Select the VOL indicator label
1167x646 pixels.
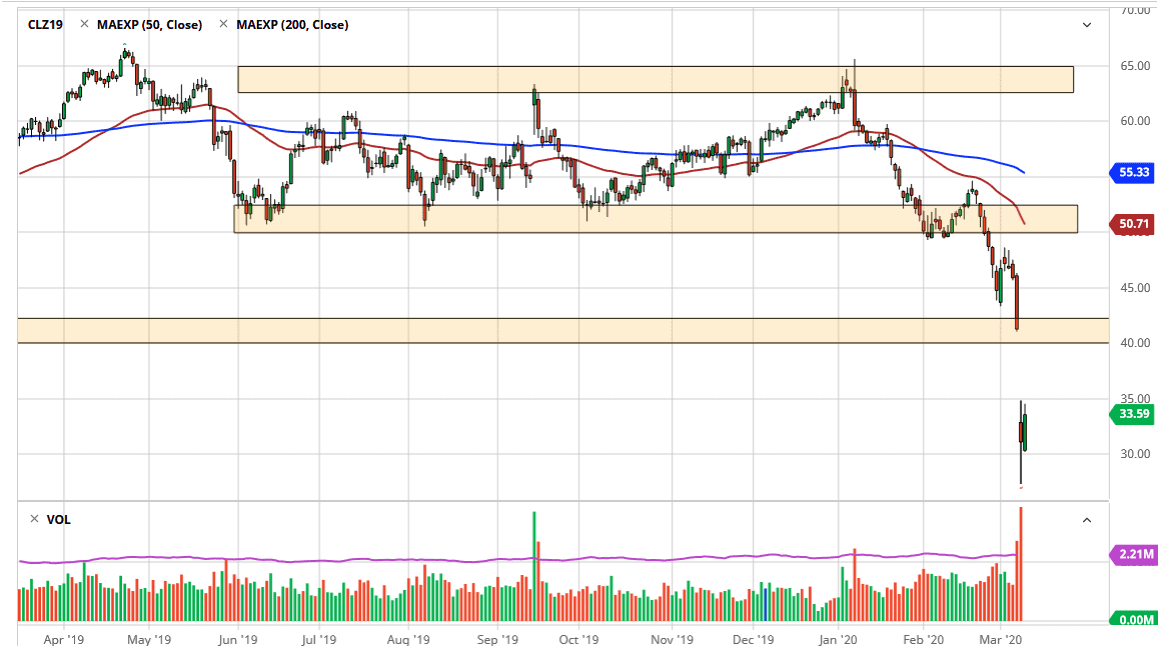pyautogui.click(x=59, y=519)
